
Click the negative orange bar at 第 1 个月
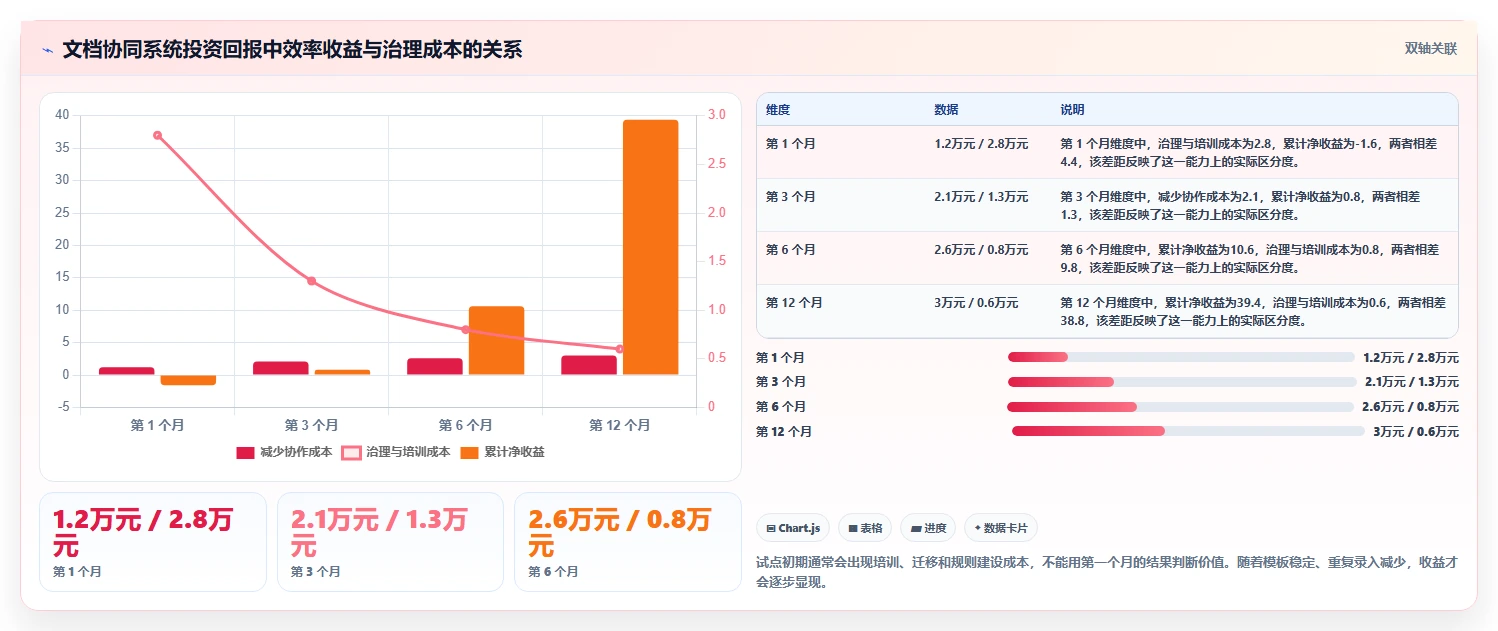188,380
